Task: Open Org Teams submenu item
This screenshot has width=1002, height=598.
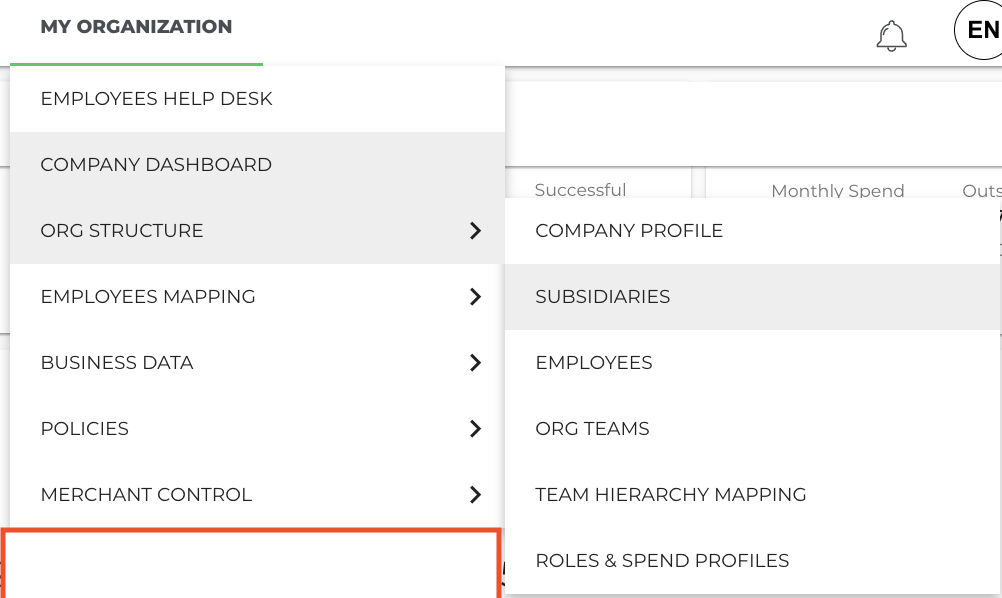Action: [752, 429]
